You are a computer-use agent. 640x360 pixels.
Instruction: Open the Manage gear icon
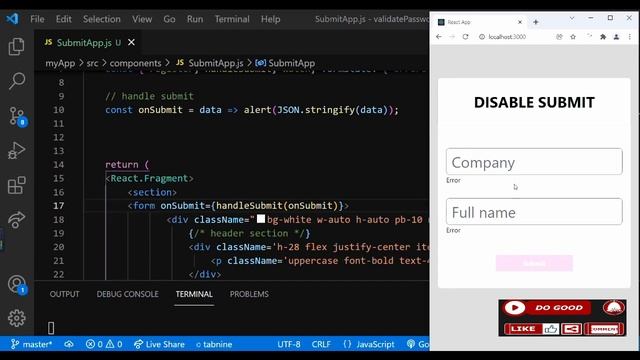[x=17, y=318]
